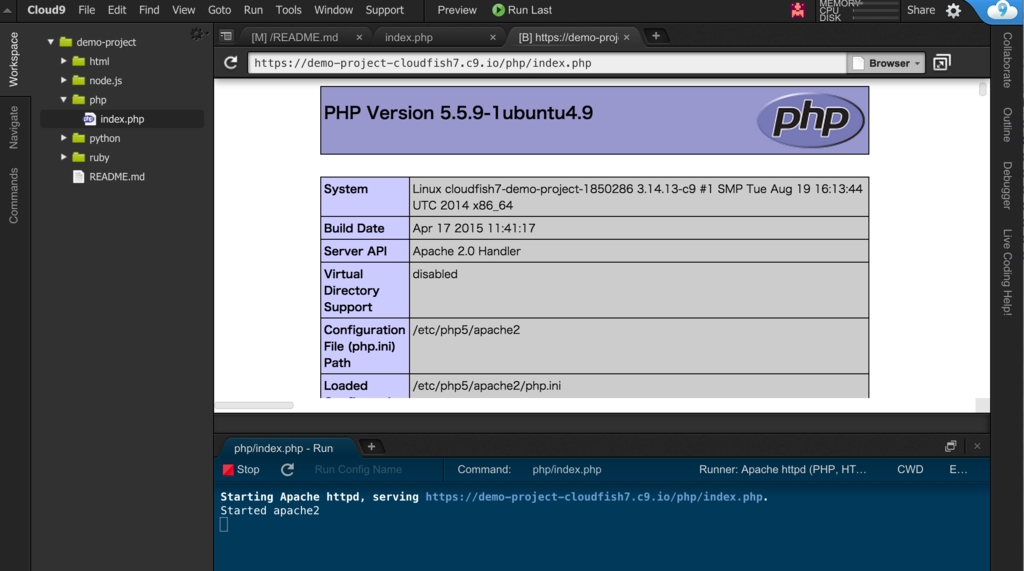Open the Collaborate side panel
The width and height of the screenshot is (1024, 571).
click(1007, 60)
